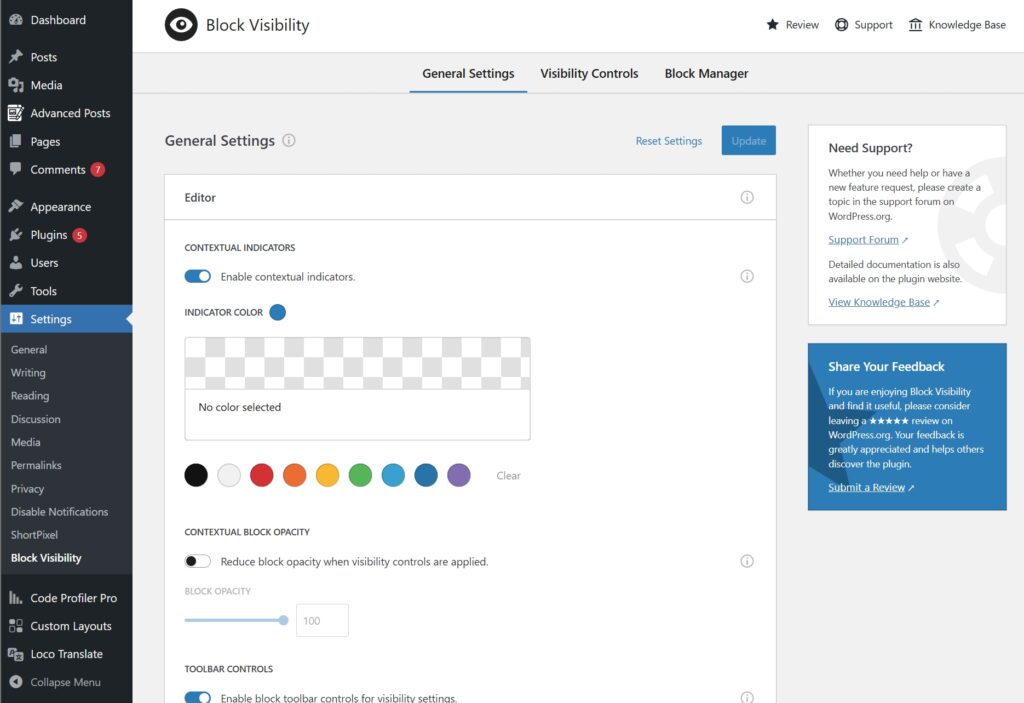Click info icon beside contextual indicators toggle
Viewport: 1024px width, 703px height.
(746, 277)
